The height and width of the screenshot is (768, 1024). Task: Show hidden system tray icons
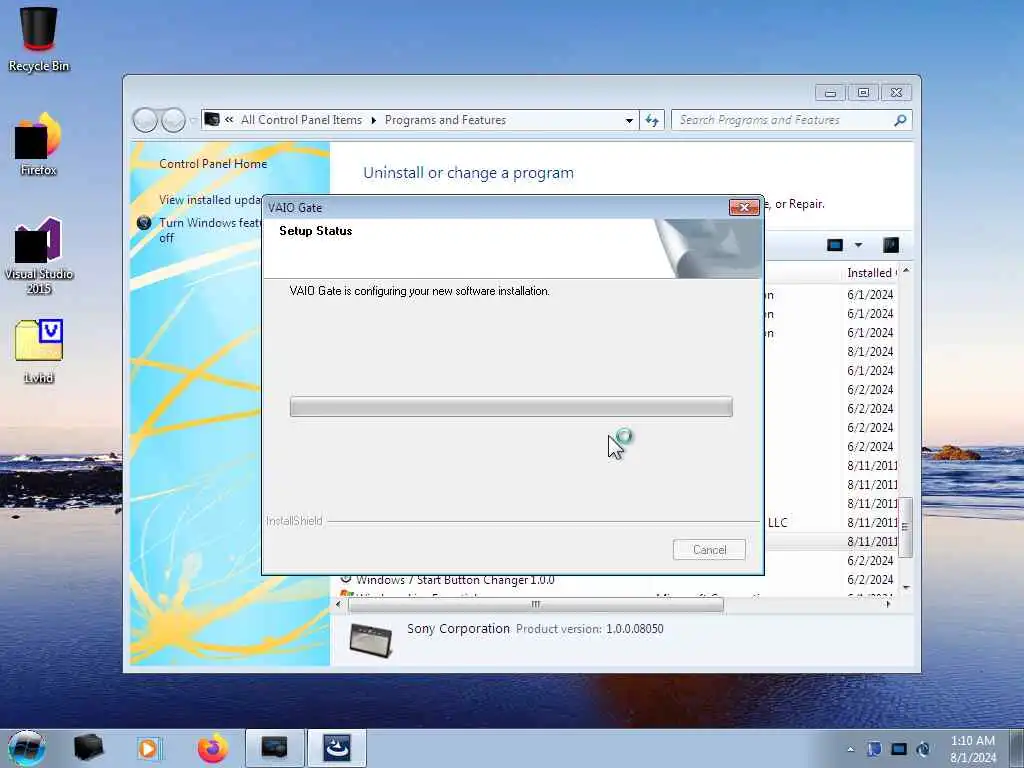point(850,749)
